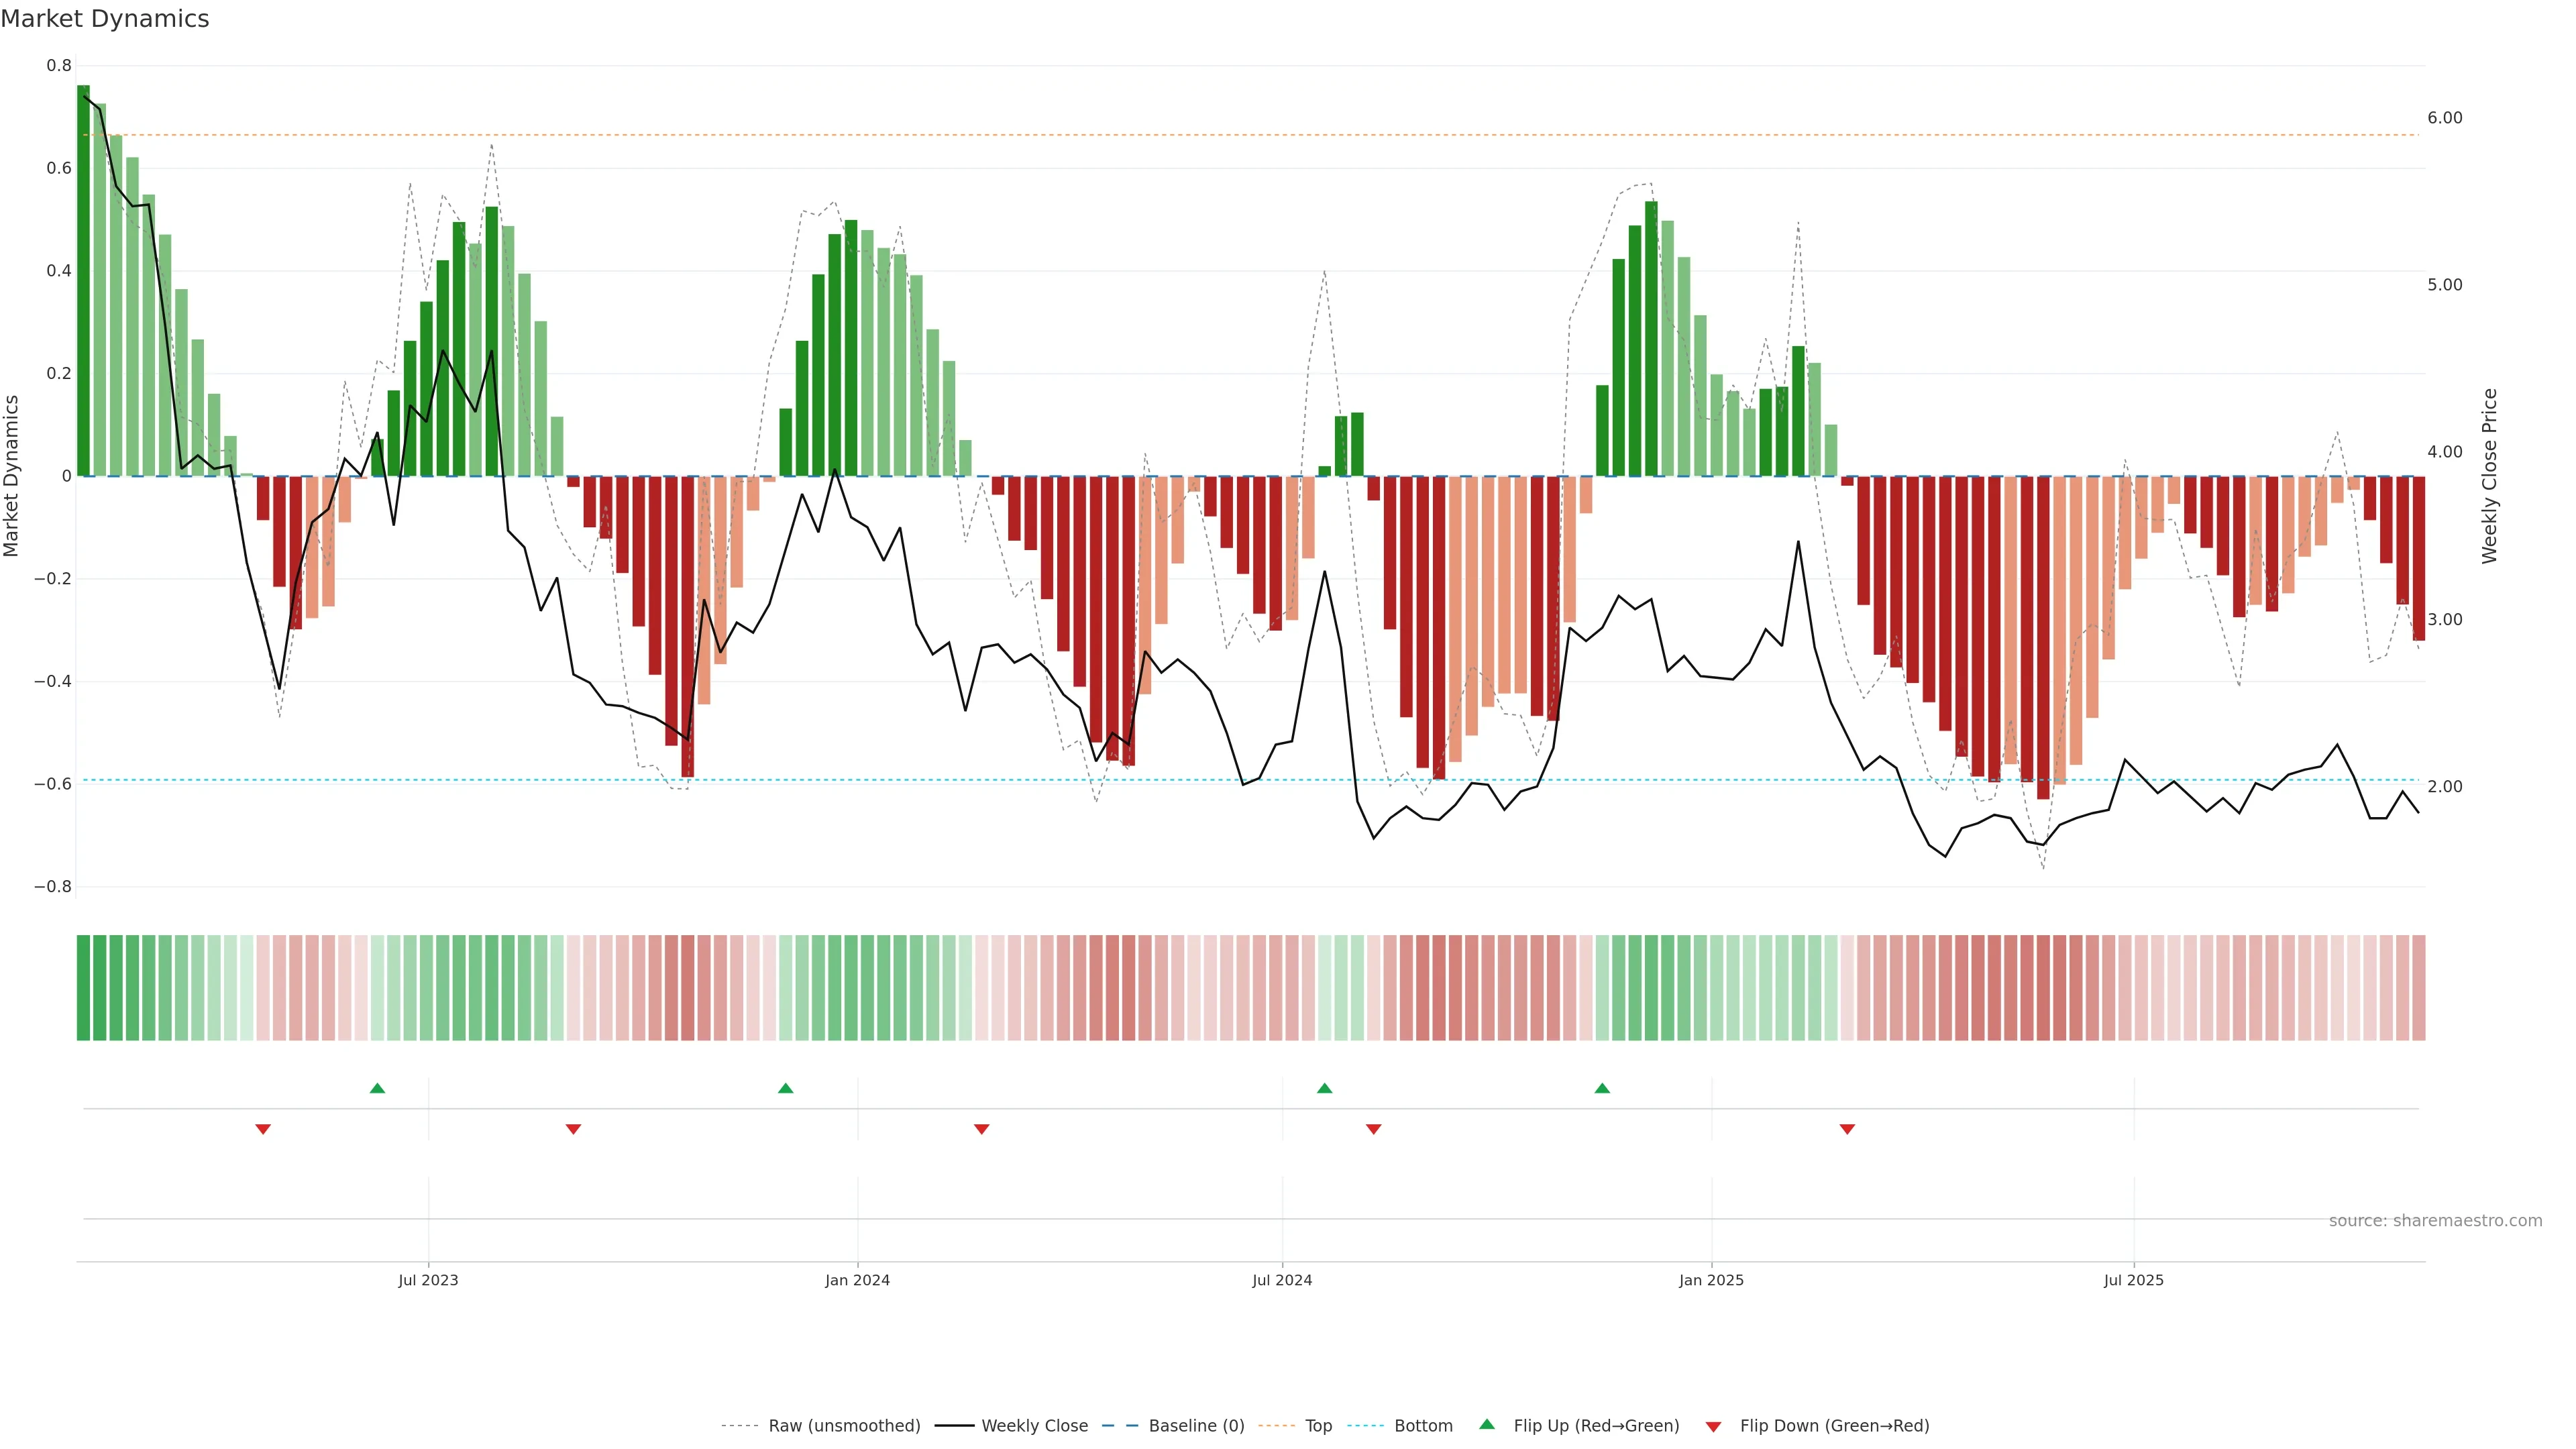This screenshot has height=1449, width=2576.
Task: Click the rightmost red flip-down marker after Jan 2025
Action: (x=1847, y=1129)
